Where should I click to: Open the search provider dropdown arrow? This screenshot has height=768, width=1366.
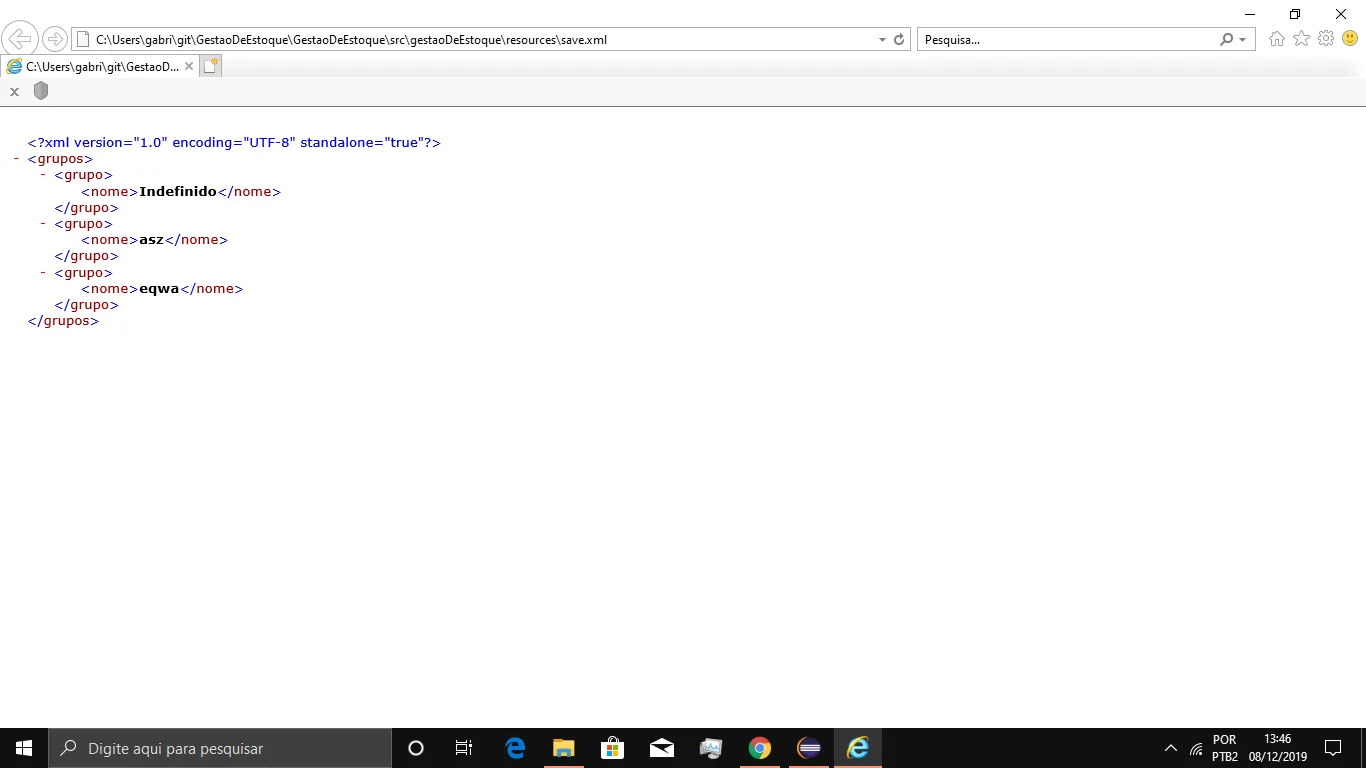1242,40
